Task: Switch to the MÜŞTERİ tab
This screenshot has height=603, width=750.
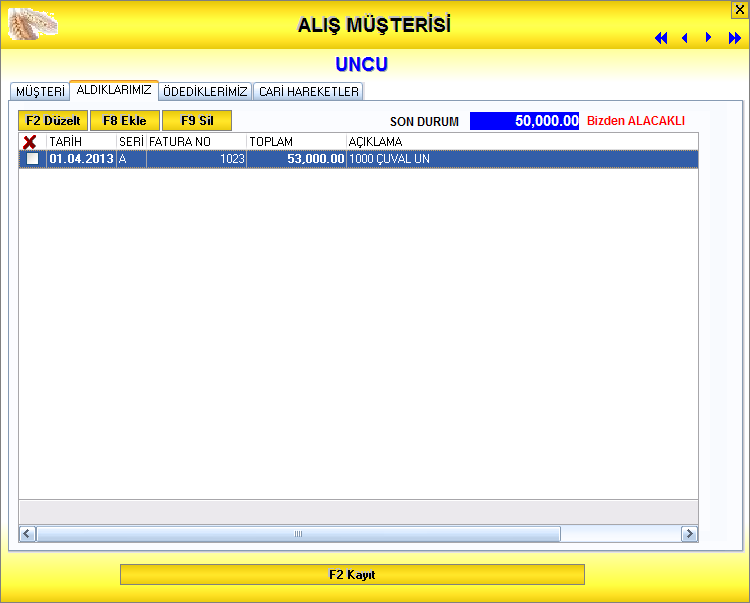Action: pyautogui.click(x=40, y=91)
